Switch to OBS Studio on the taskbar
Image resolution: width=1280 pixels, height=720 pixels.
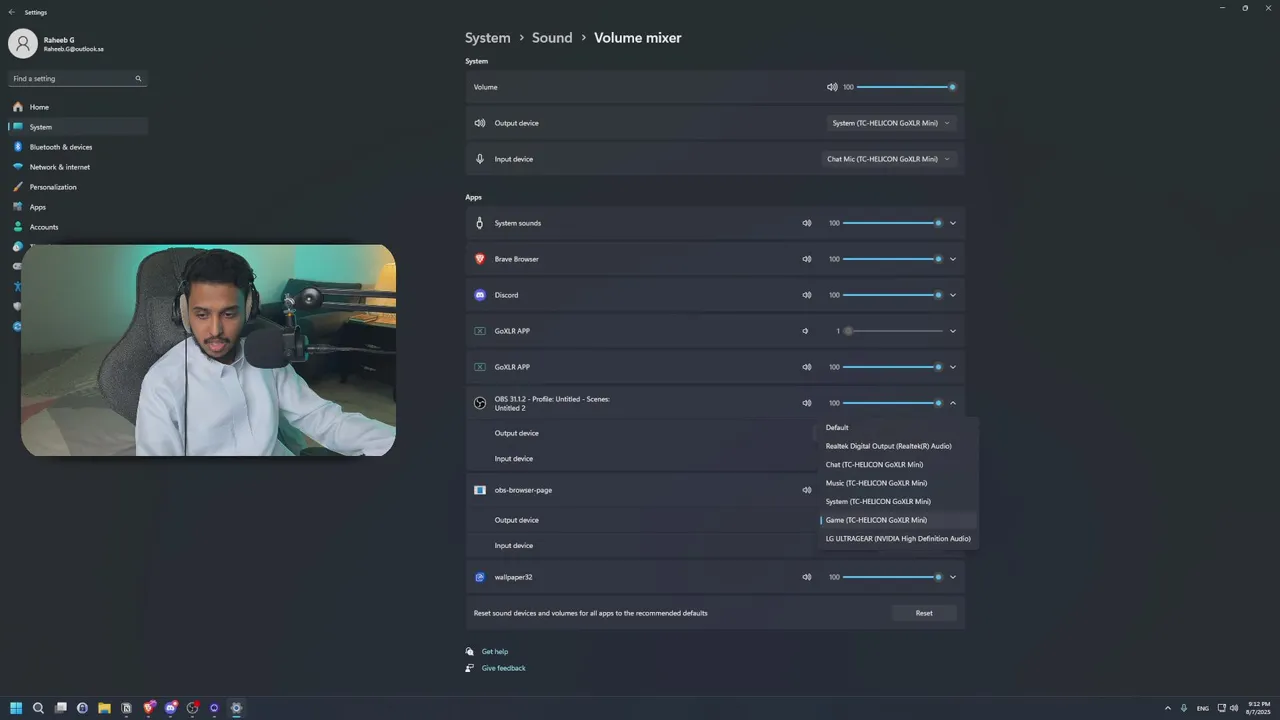(x=192, y=708)
